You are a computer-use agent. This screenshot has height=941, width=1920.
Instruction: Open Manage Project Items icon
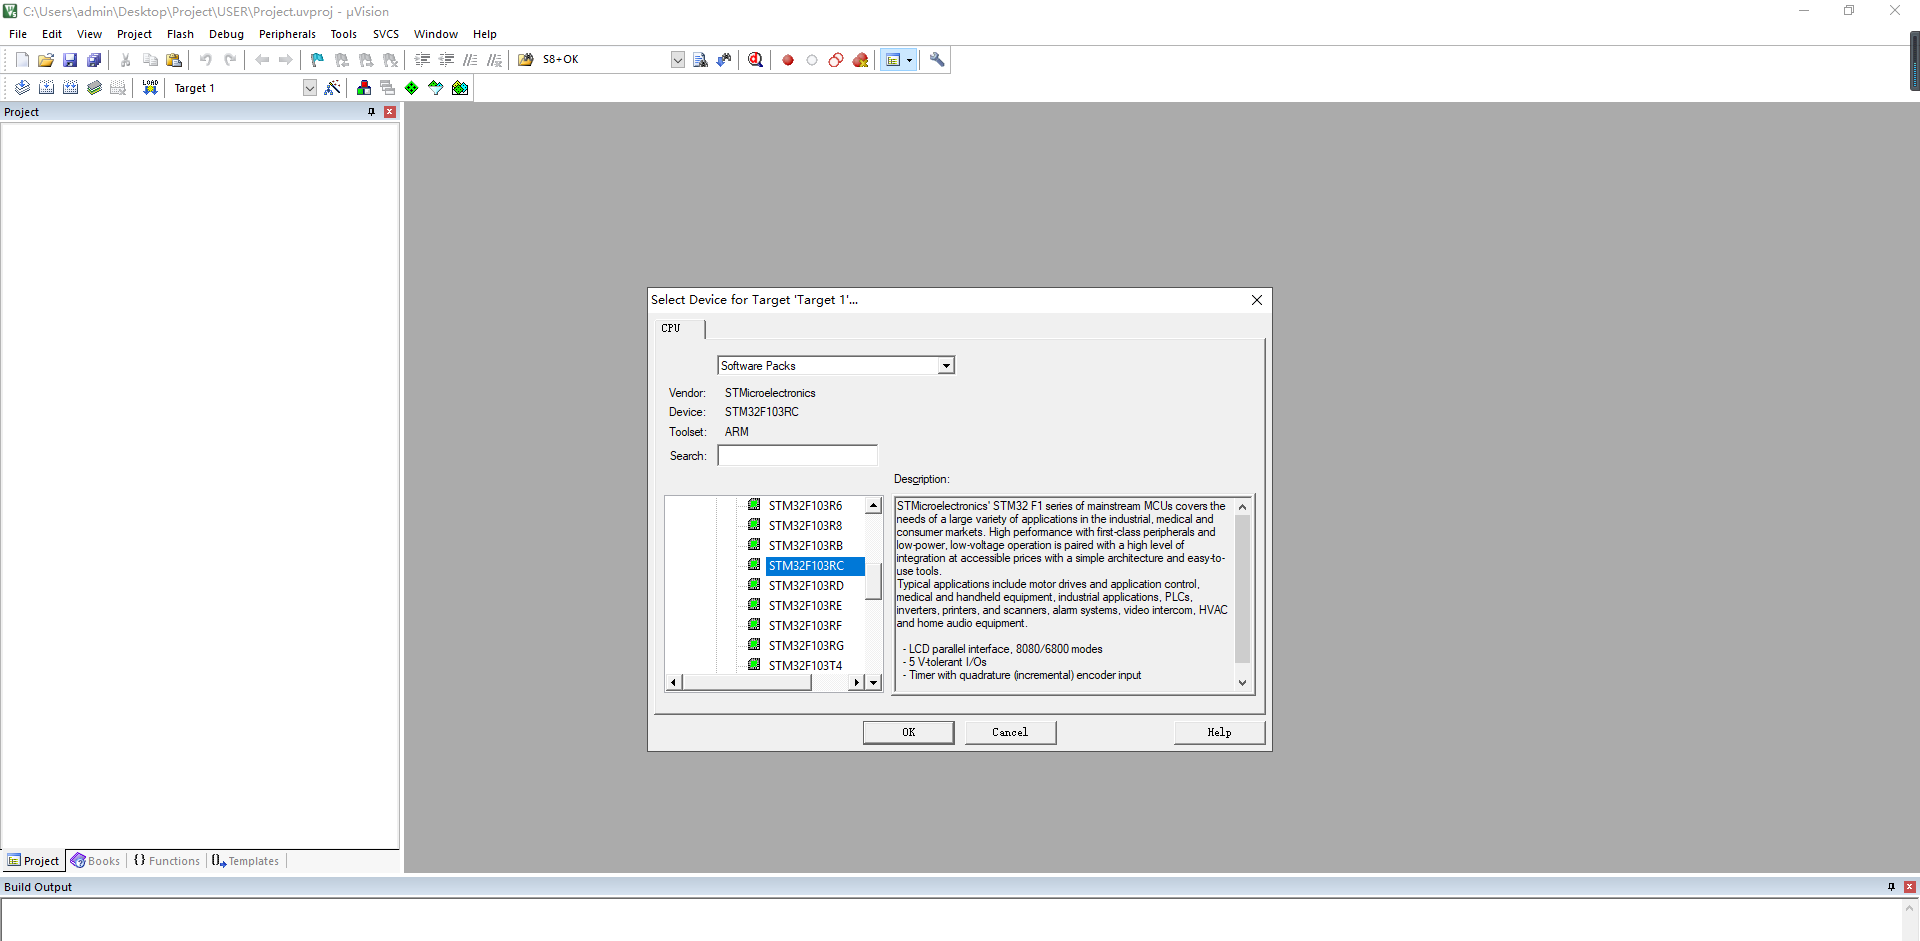click(x=364, y=88)
